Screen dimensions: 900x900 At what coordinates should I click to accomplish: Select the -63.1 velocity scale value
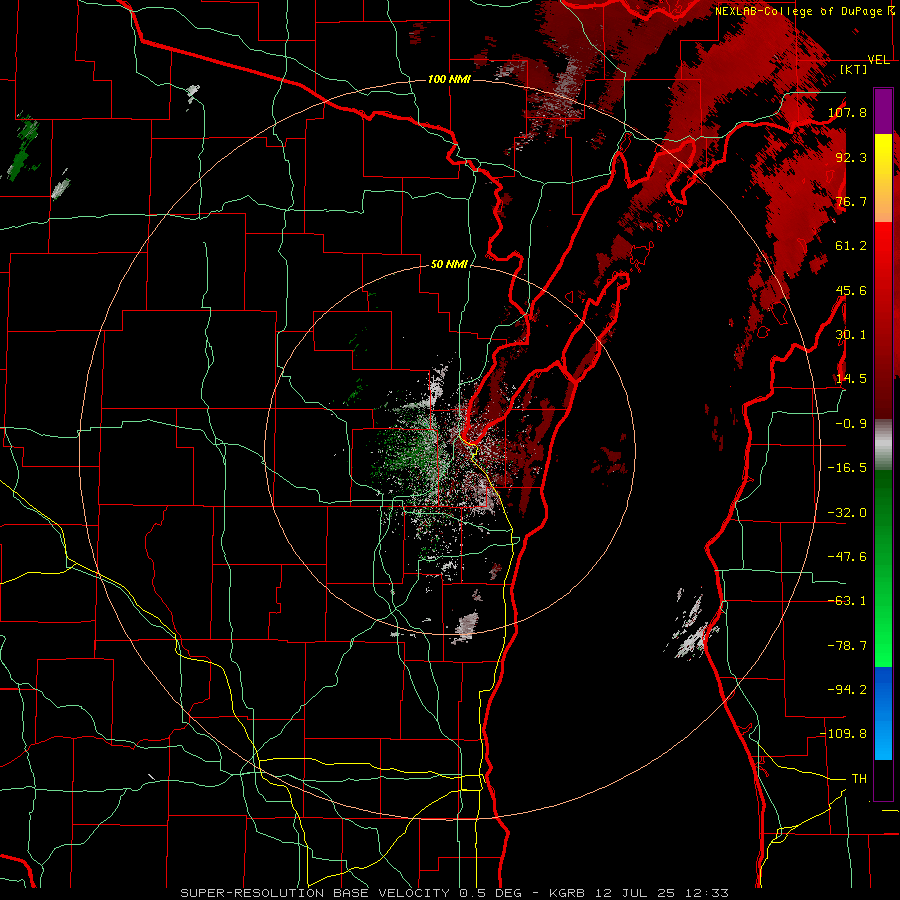coord(847,600)
